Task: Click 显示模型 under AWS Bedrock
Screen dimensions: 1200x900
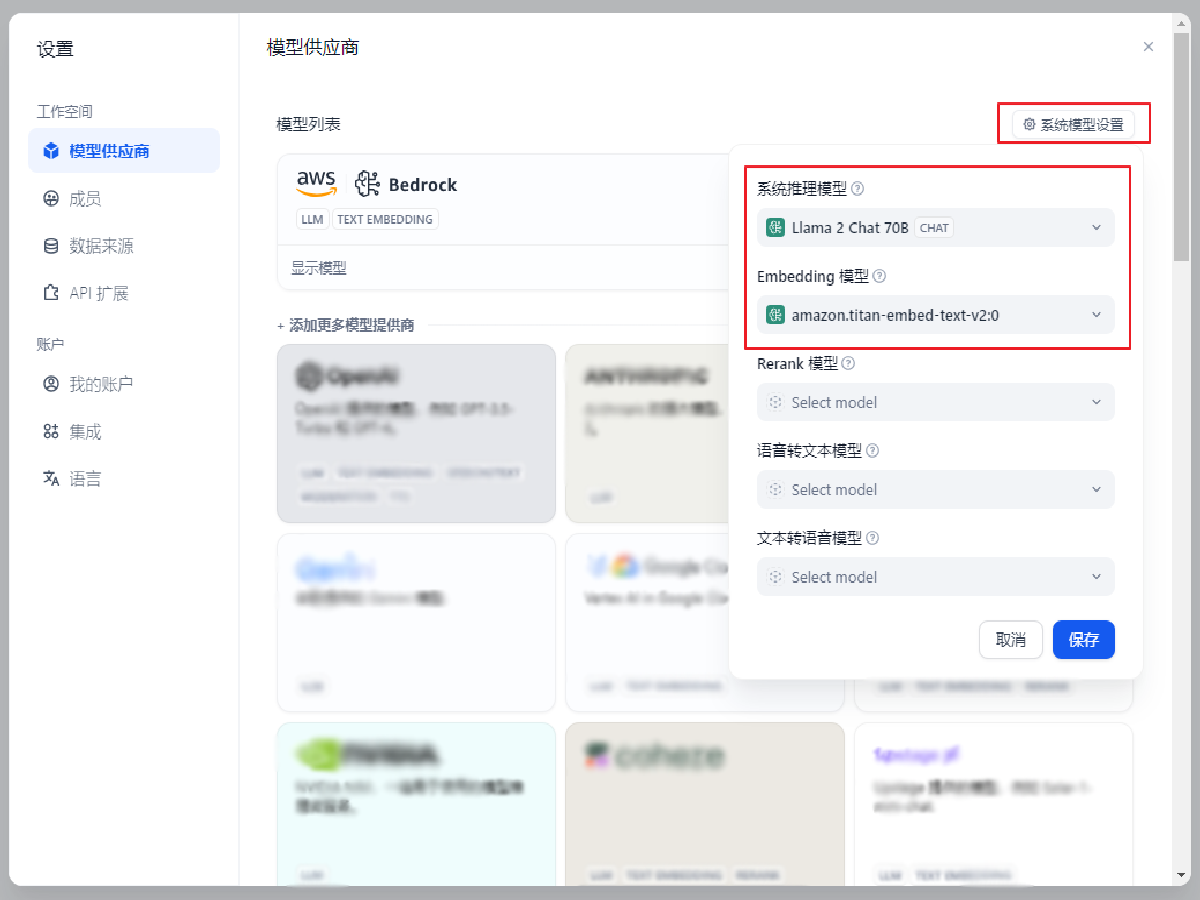Action: pyautogui.click(x=319, y=268)
